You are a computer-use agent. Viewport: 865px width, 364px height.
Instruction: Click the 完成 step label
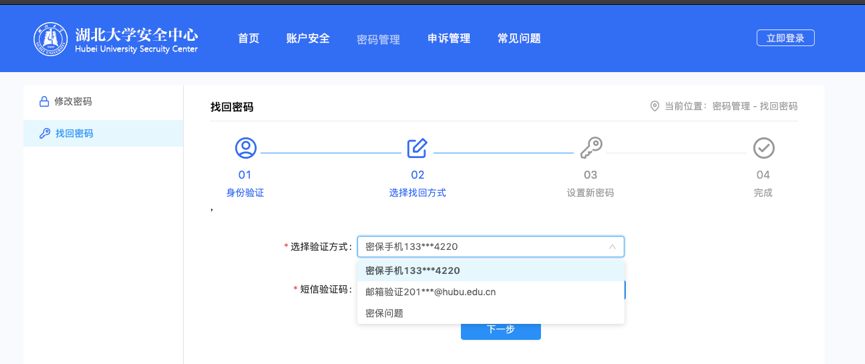click(763, 193)
